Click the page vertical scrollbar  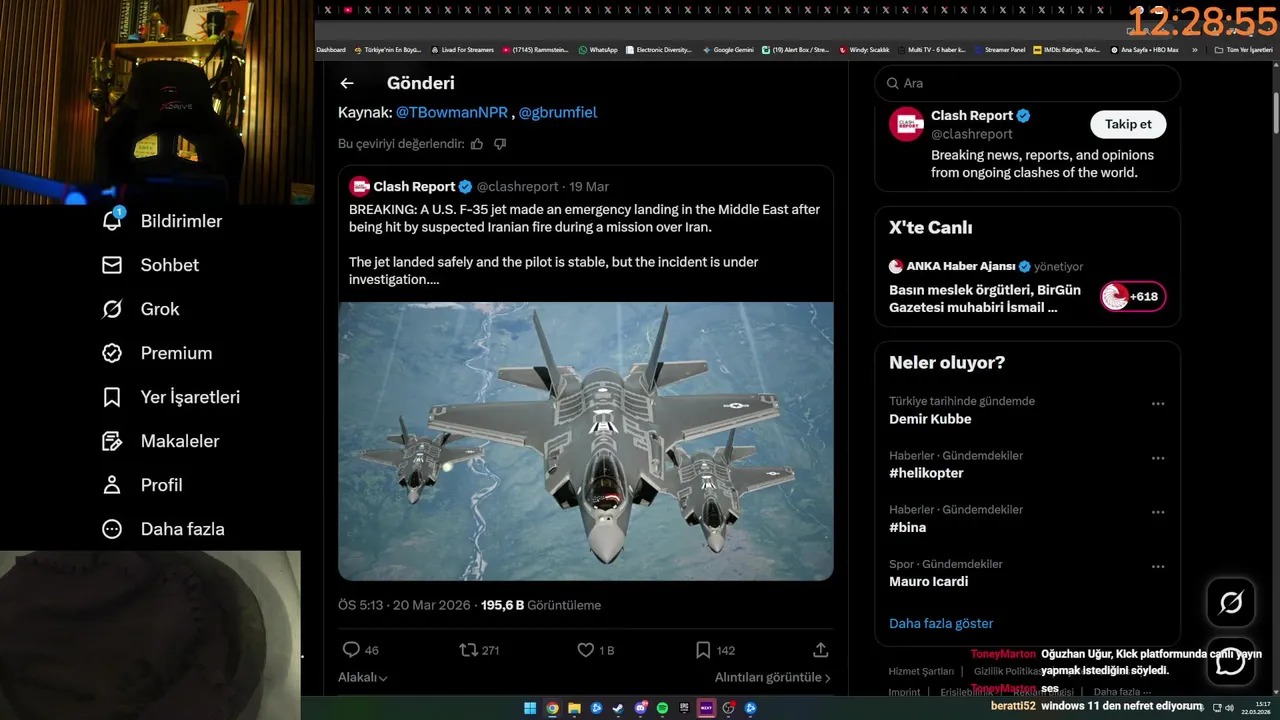click(x=1274, y=113)
